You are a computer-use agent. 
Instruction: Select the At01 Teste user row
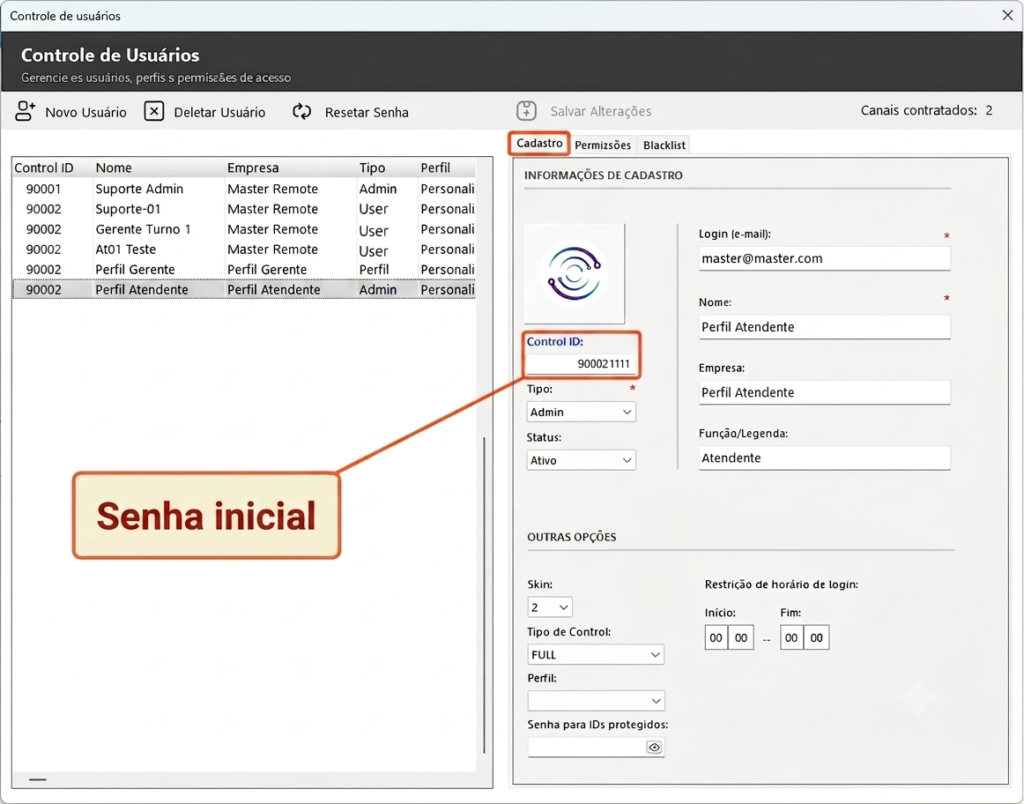pos(244,249)
